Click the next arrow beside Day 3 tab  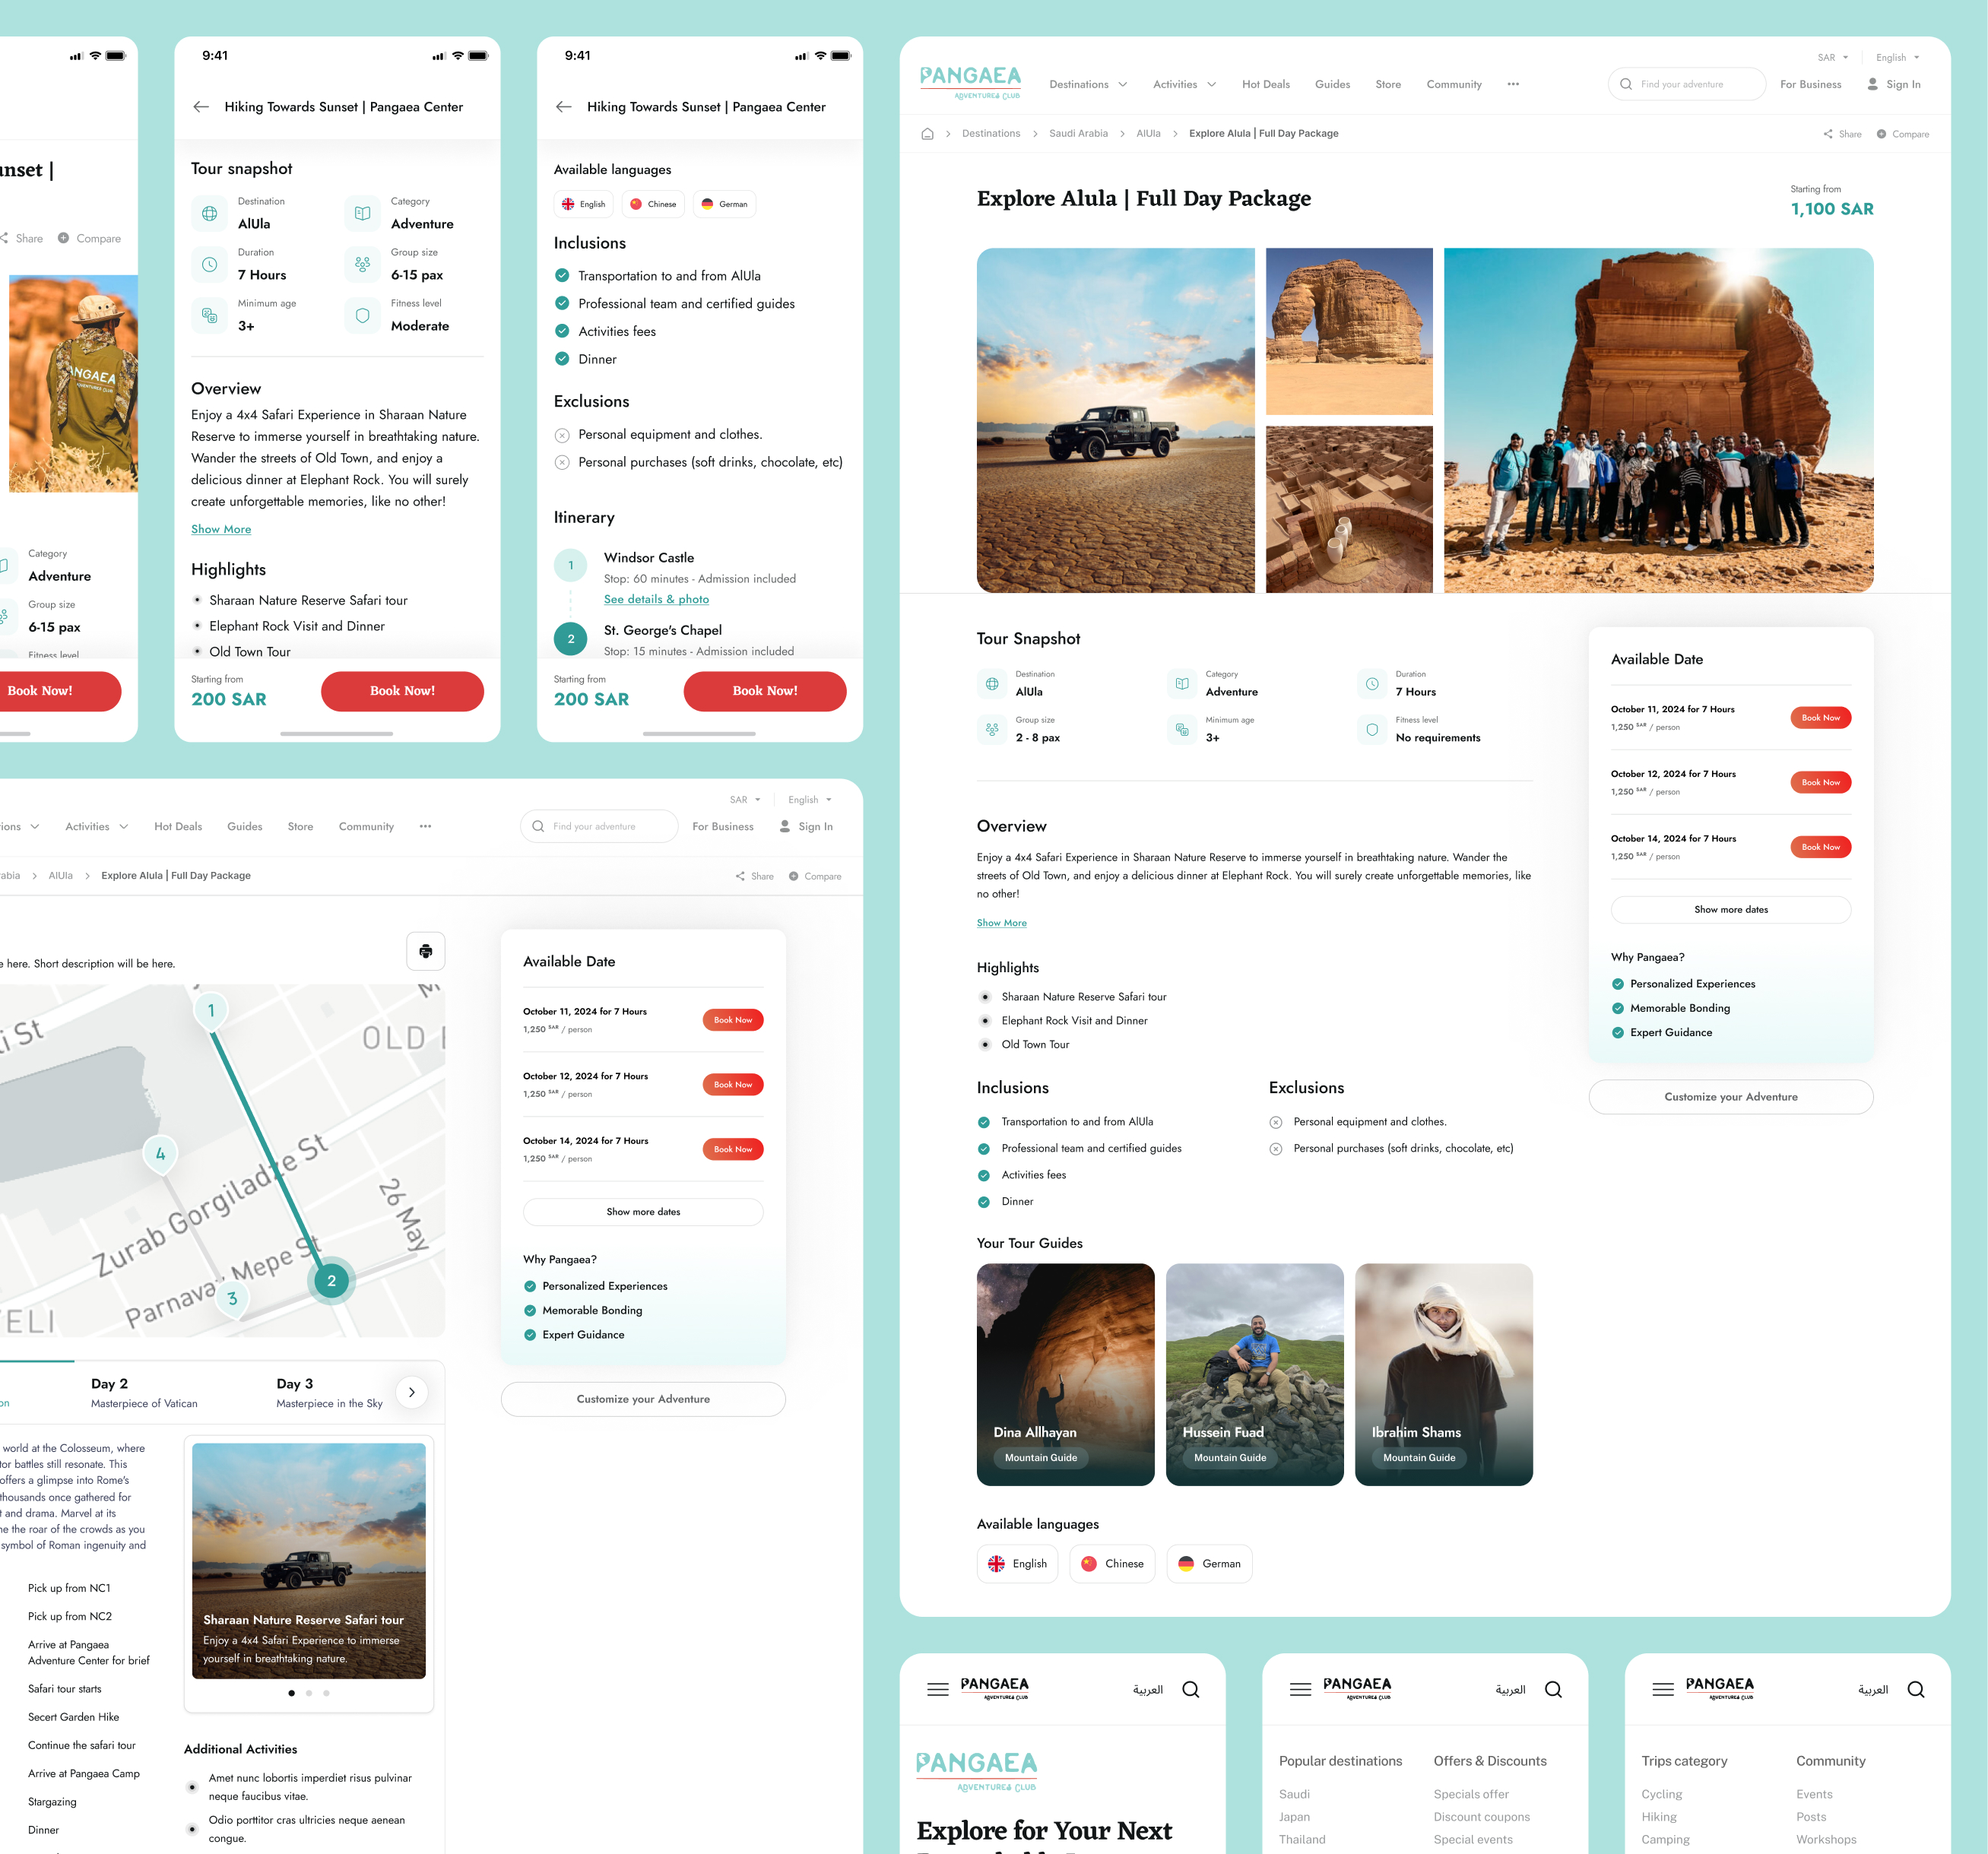(412, 1392)
